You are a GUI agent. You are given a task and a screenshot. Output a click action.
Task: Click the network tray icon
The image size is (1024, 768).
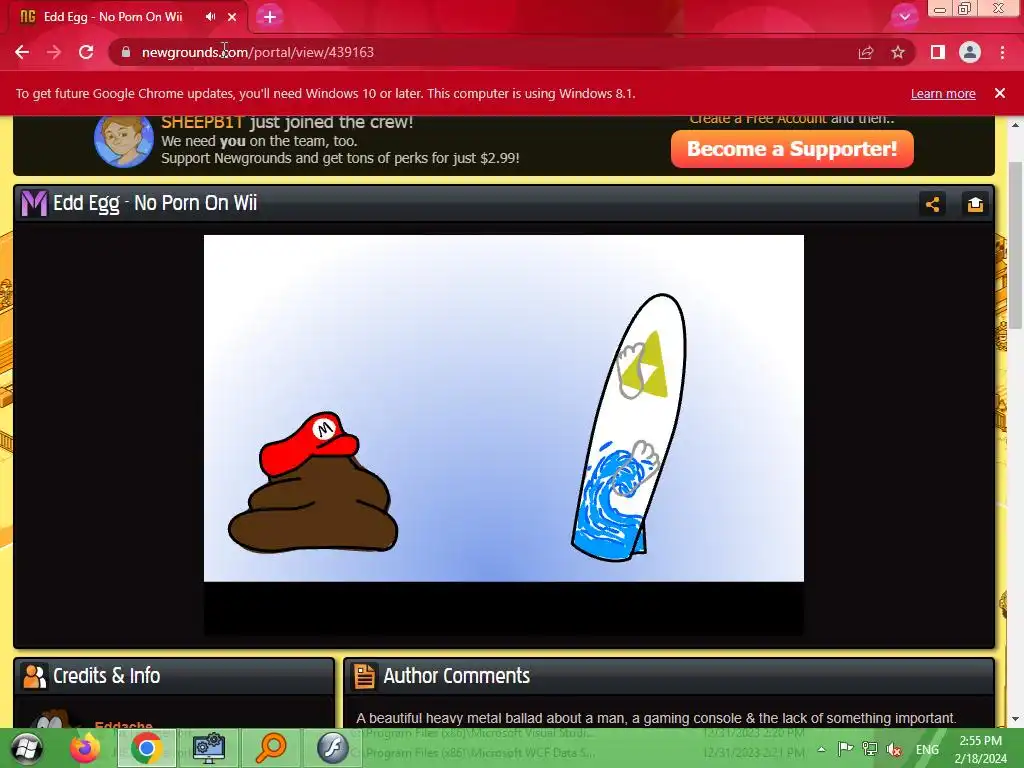click(x=870, y=749)
